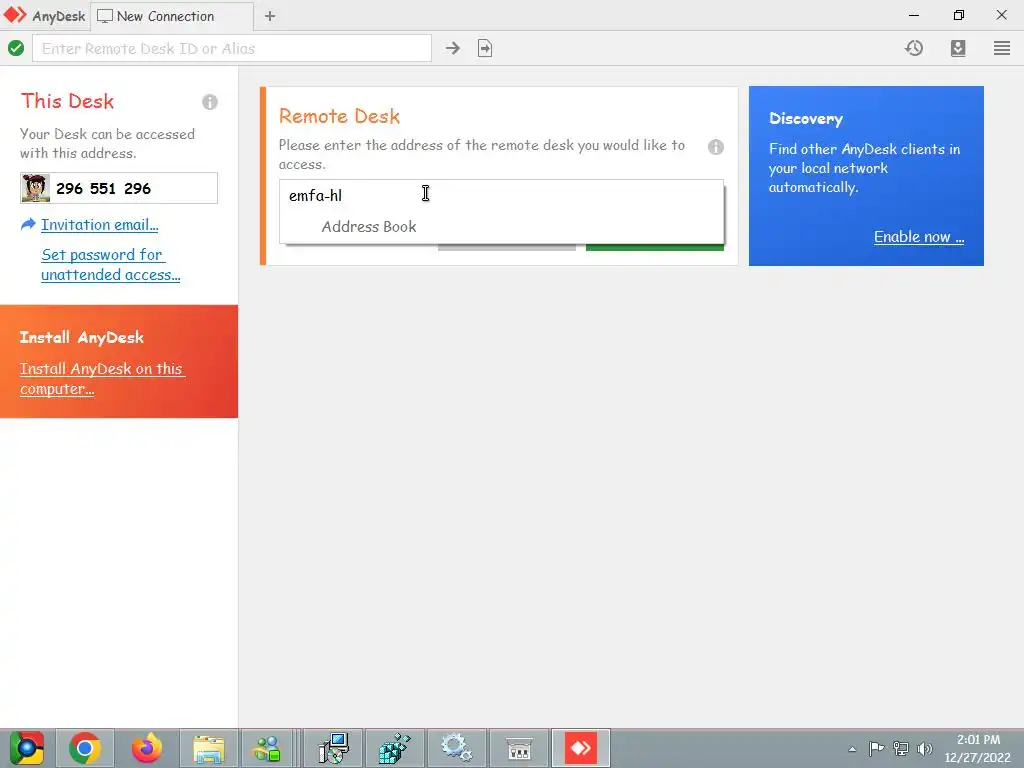
Task: Click the network icon in the system tray
Action: click(x=901, y=748)
